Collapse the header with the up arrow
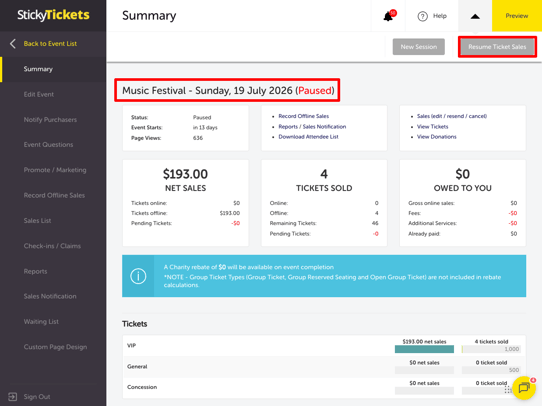 point(475,16)
